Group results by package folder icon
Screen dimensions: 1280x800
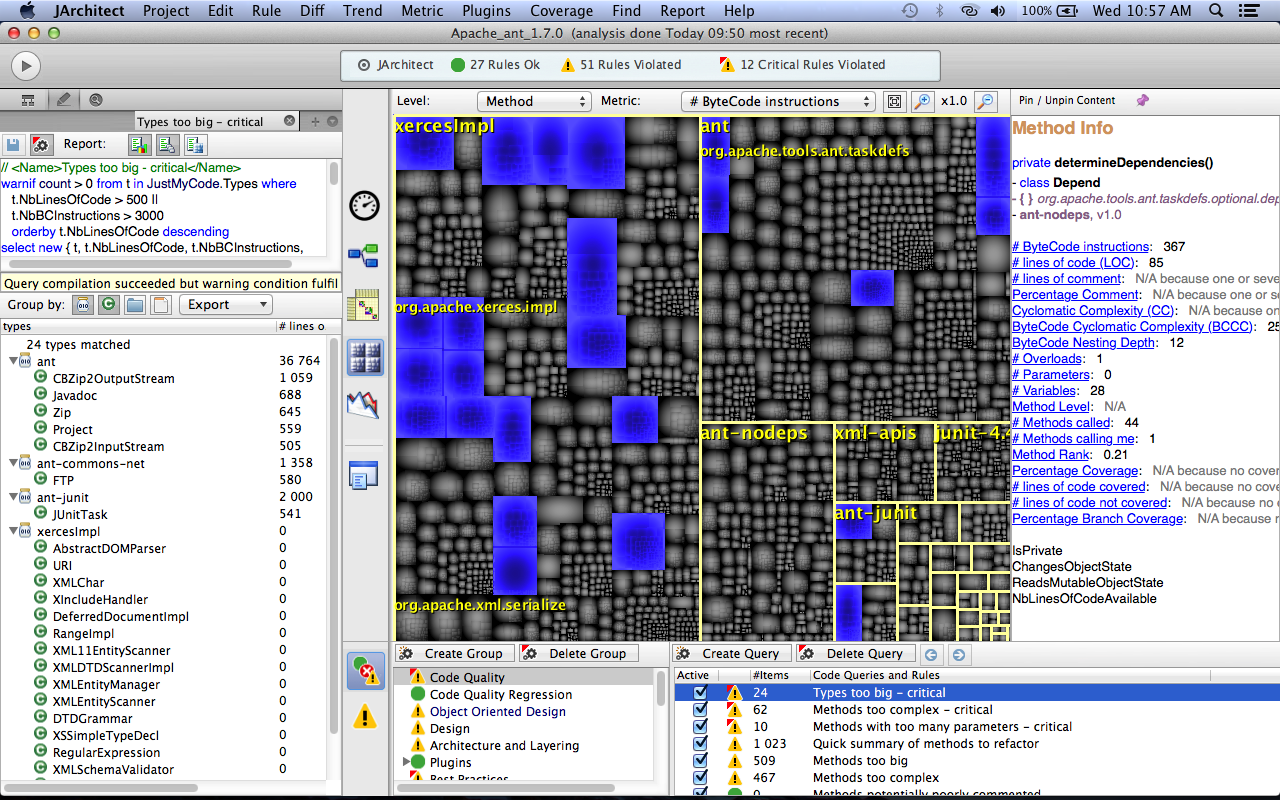135,305
